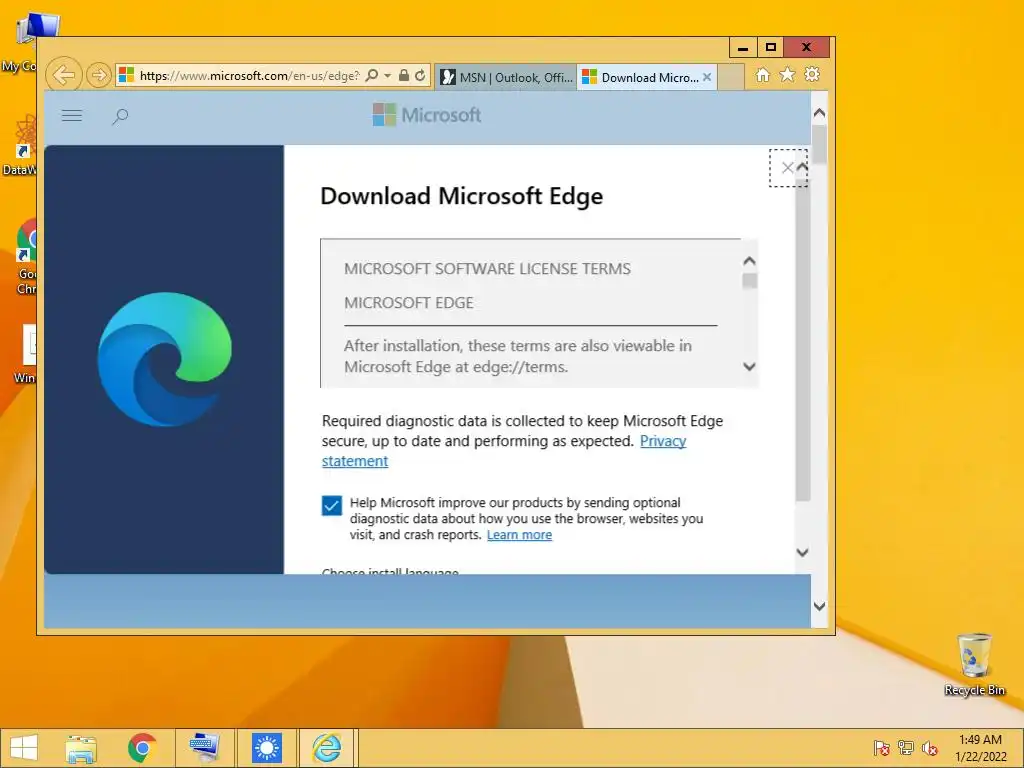Open the taskbar clock showing 1:49 AM
Viewport: 1024px width, 768px height.
click(980, 748)
